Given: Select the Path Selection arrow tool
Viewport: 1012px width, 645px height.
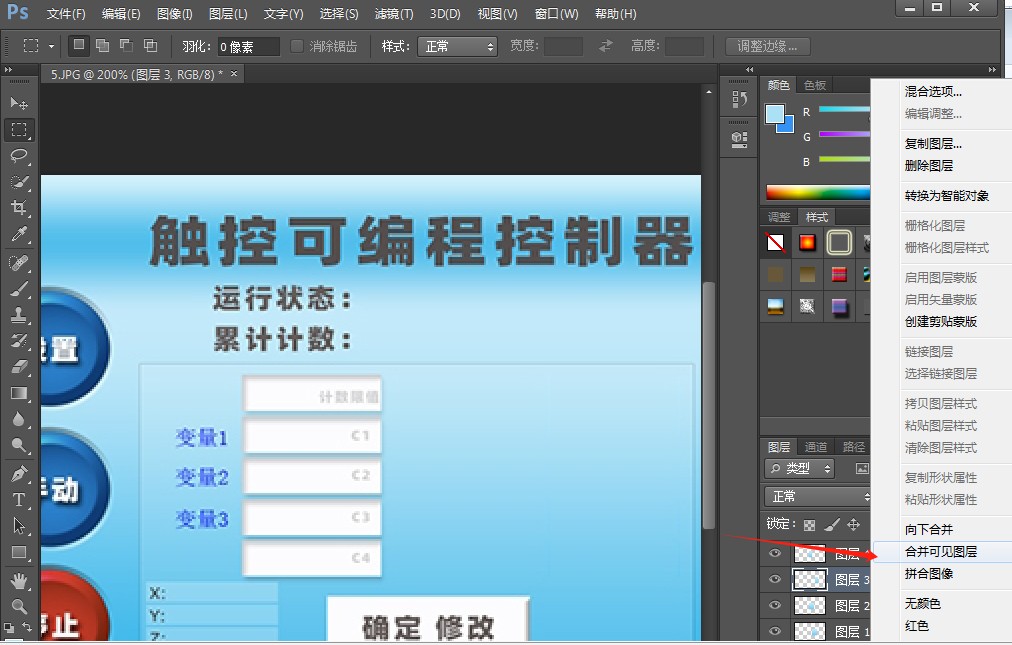Looking at the screenshot, I should [x=19, y=526].
